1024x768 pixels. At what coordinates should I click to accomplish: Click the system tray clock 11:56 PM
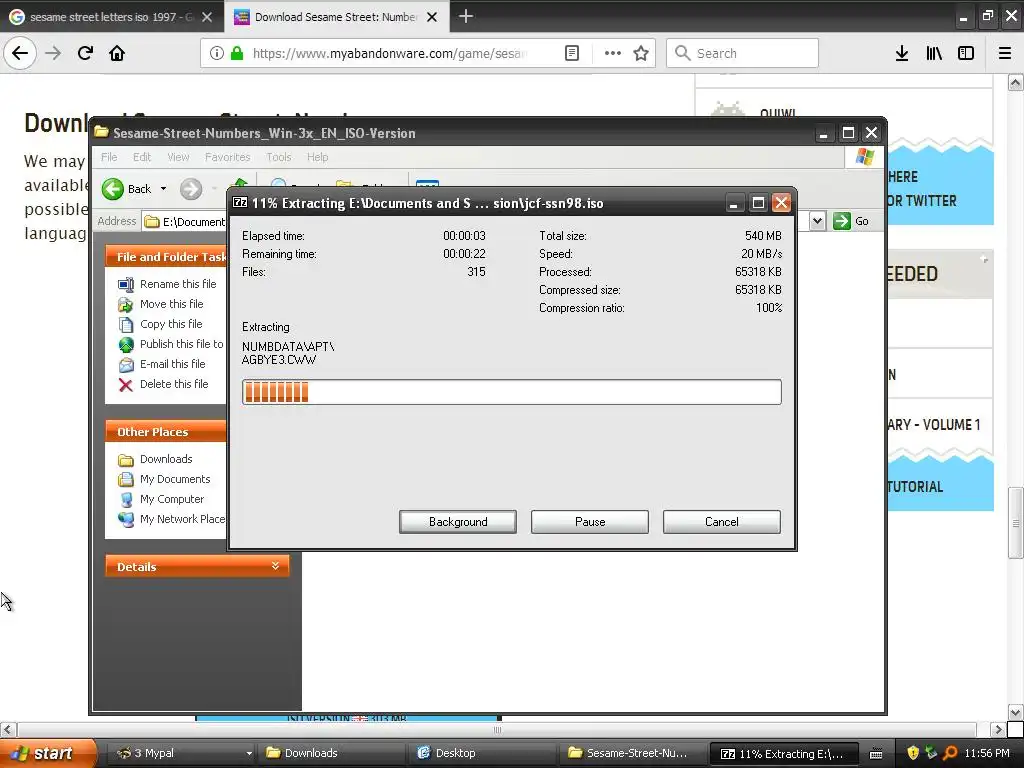click(987, 753)
